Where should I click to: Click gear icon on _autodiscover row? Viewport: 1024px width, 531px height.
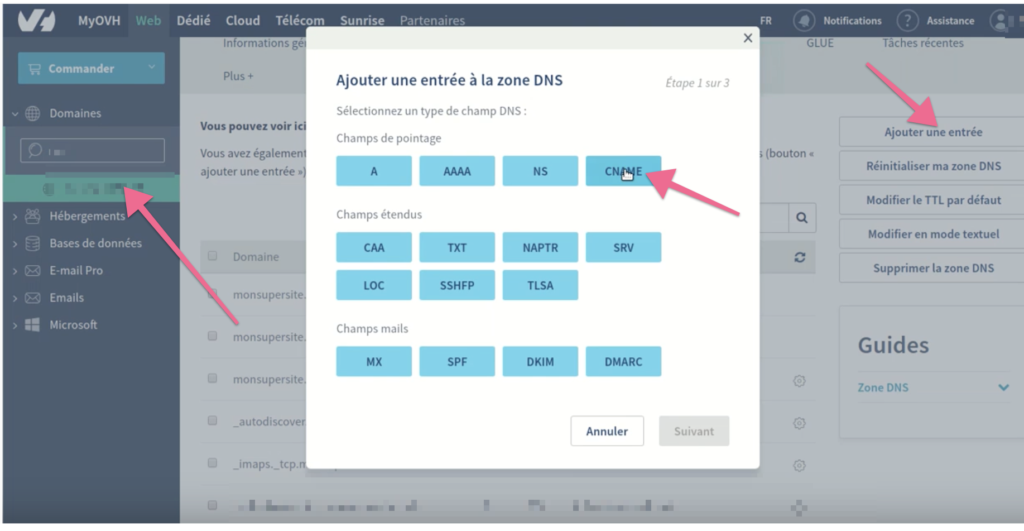[x=799, y=423]
